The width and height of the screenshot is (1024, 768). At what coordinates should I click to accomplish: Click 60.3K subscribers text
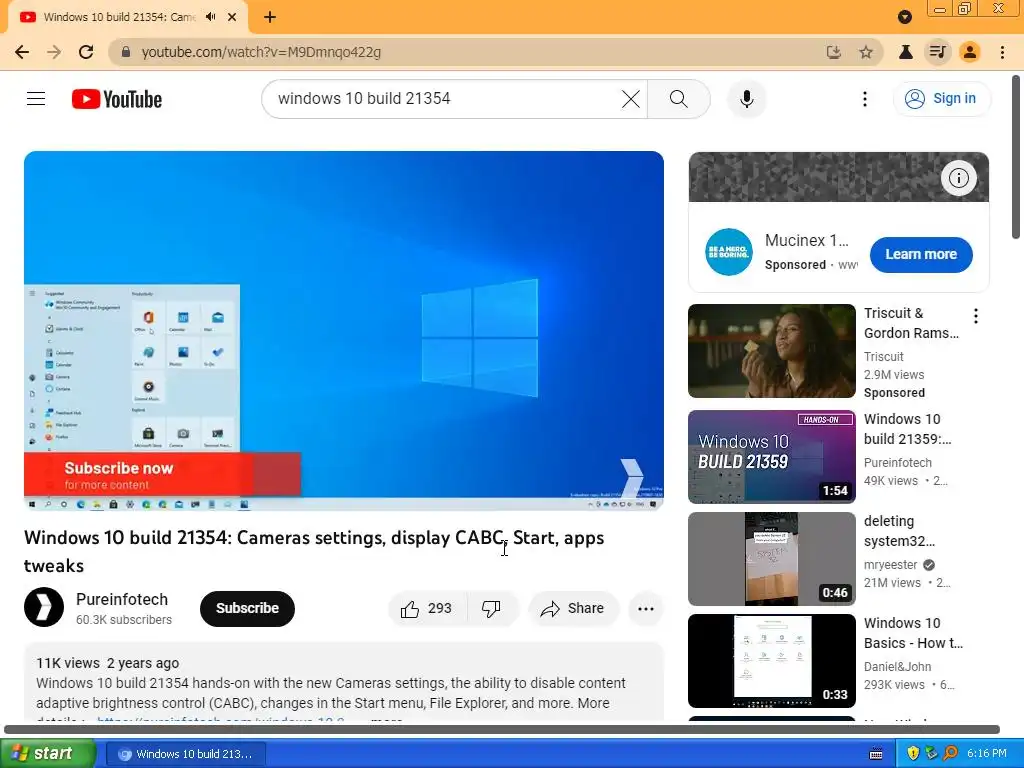pyautogui.click(x=124, y=620)
